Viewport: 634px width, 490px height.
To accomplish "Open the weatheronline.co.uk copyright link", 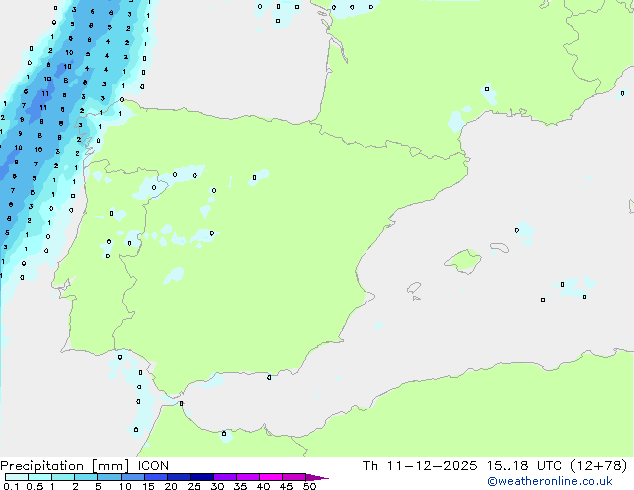I will (x=550, y=481).
